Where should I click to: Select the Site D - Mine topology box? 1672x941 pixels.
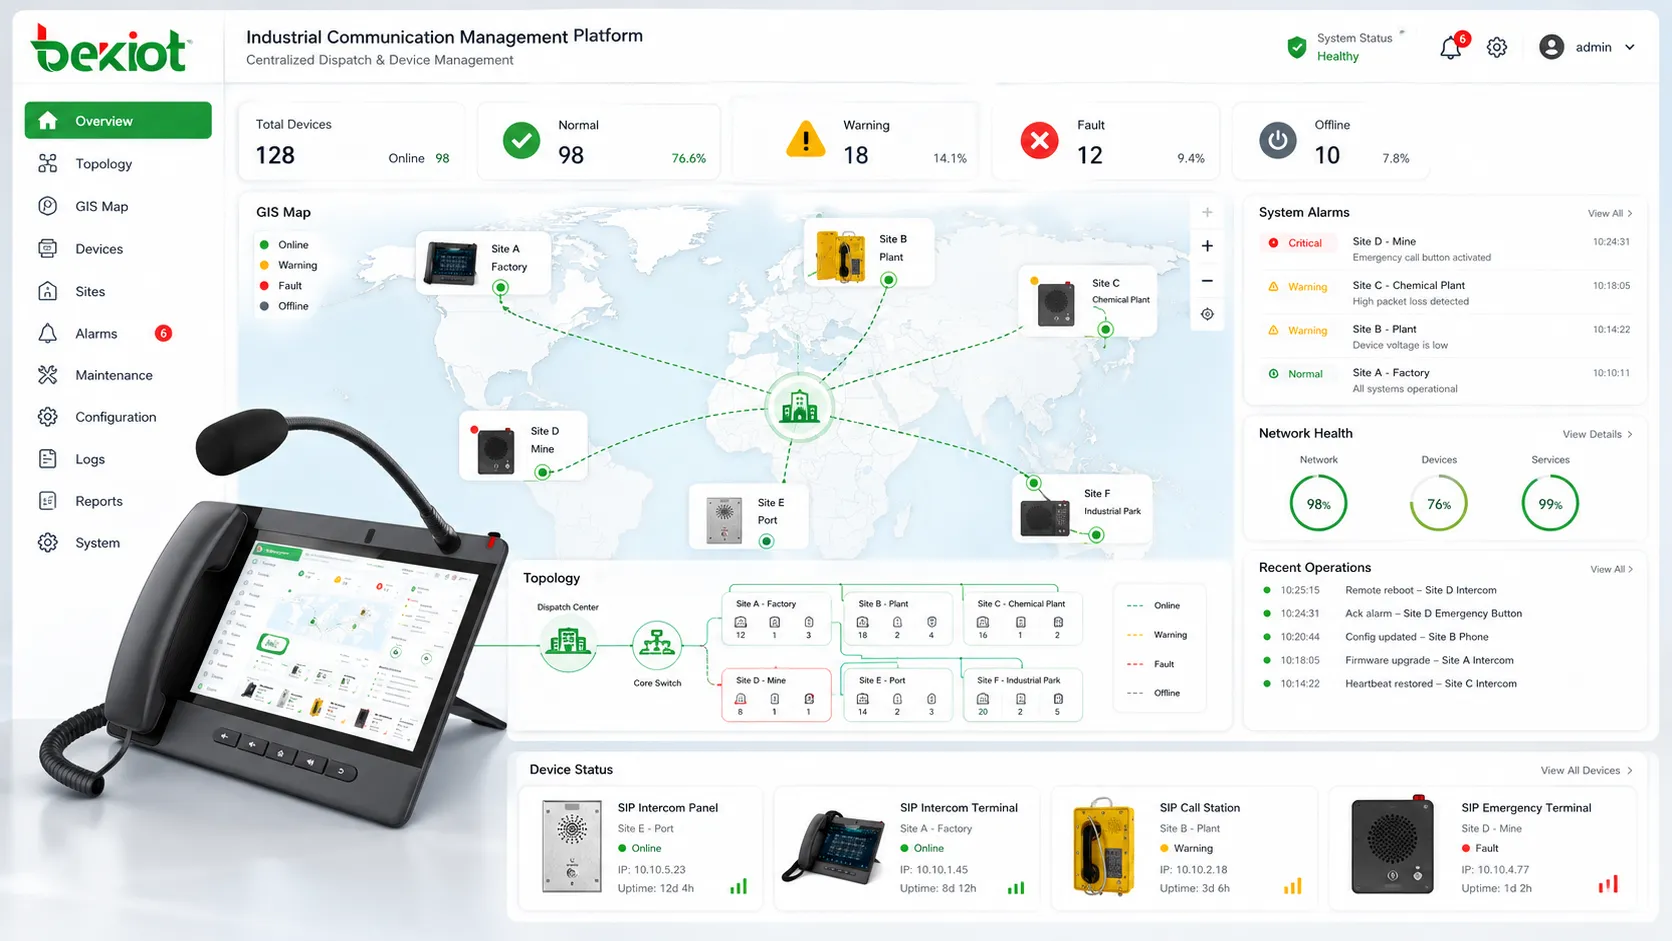(x=776, y=695)
